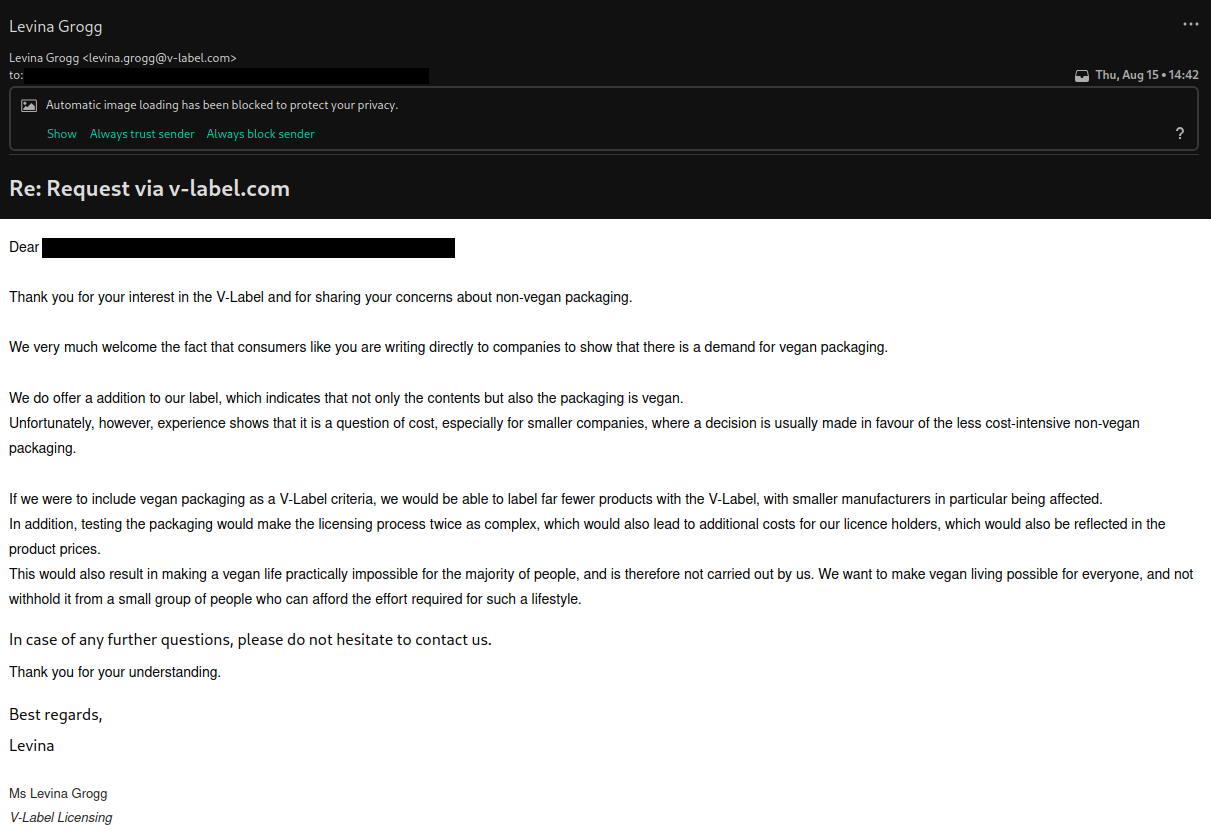Click the Thu, Aug 15 timestamp
The height and width of the screenshot is (837, 1211).
1147,75
